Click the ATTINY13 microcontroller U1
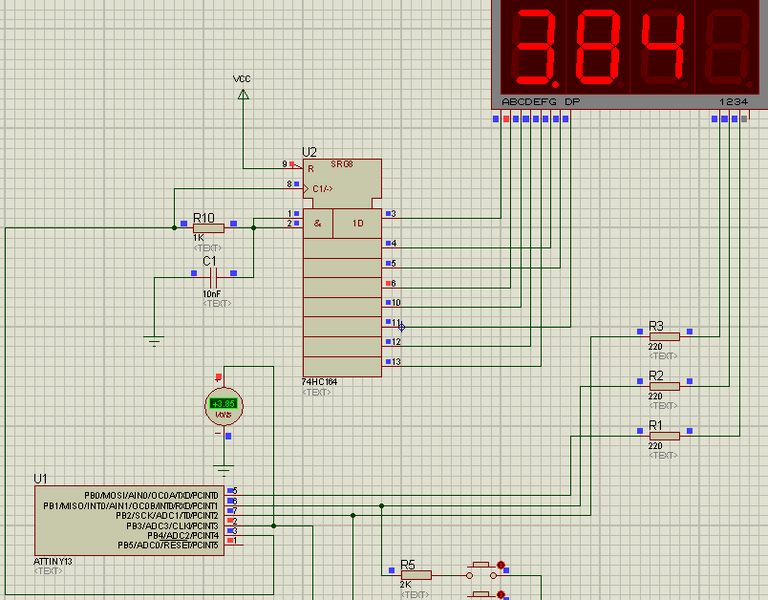 coord(130,518)
